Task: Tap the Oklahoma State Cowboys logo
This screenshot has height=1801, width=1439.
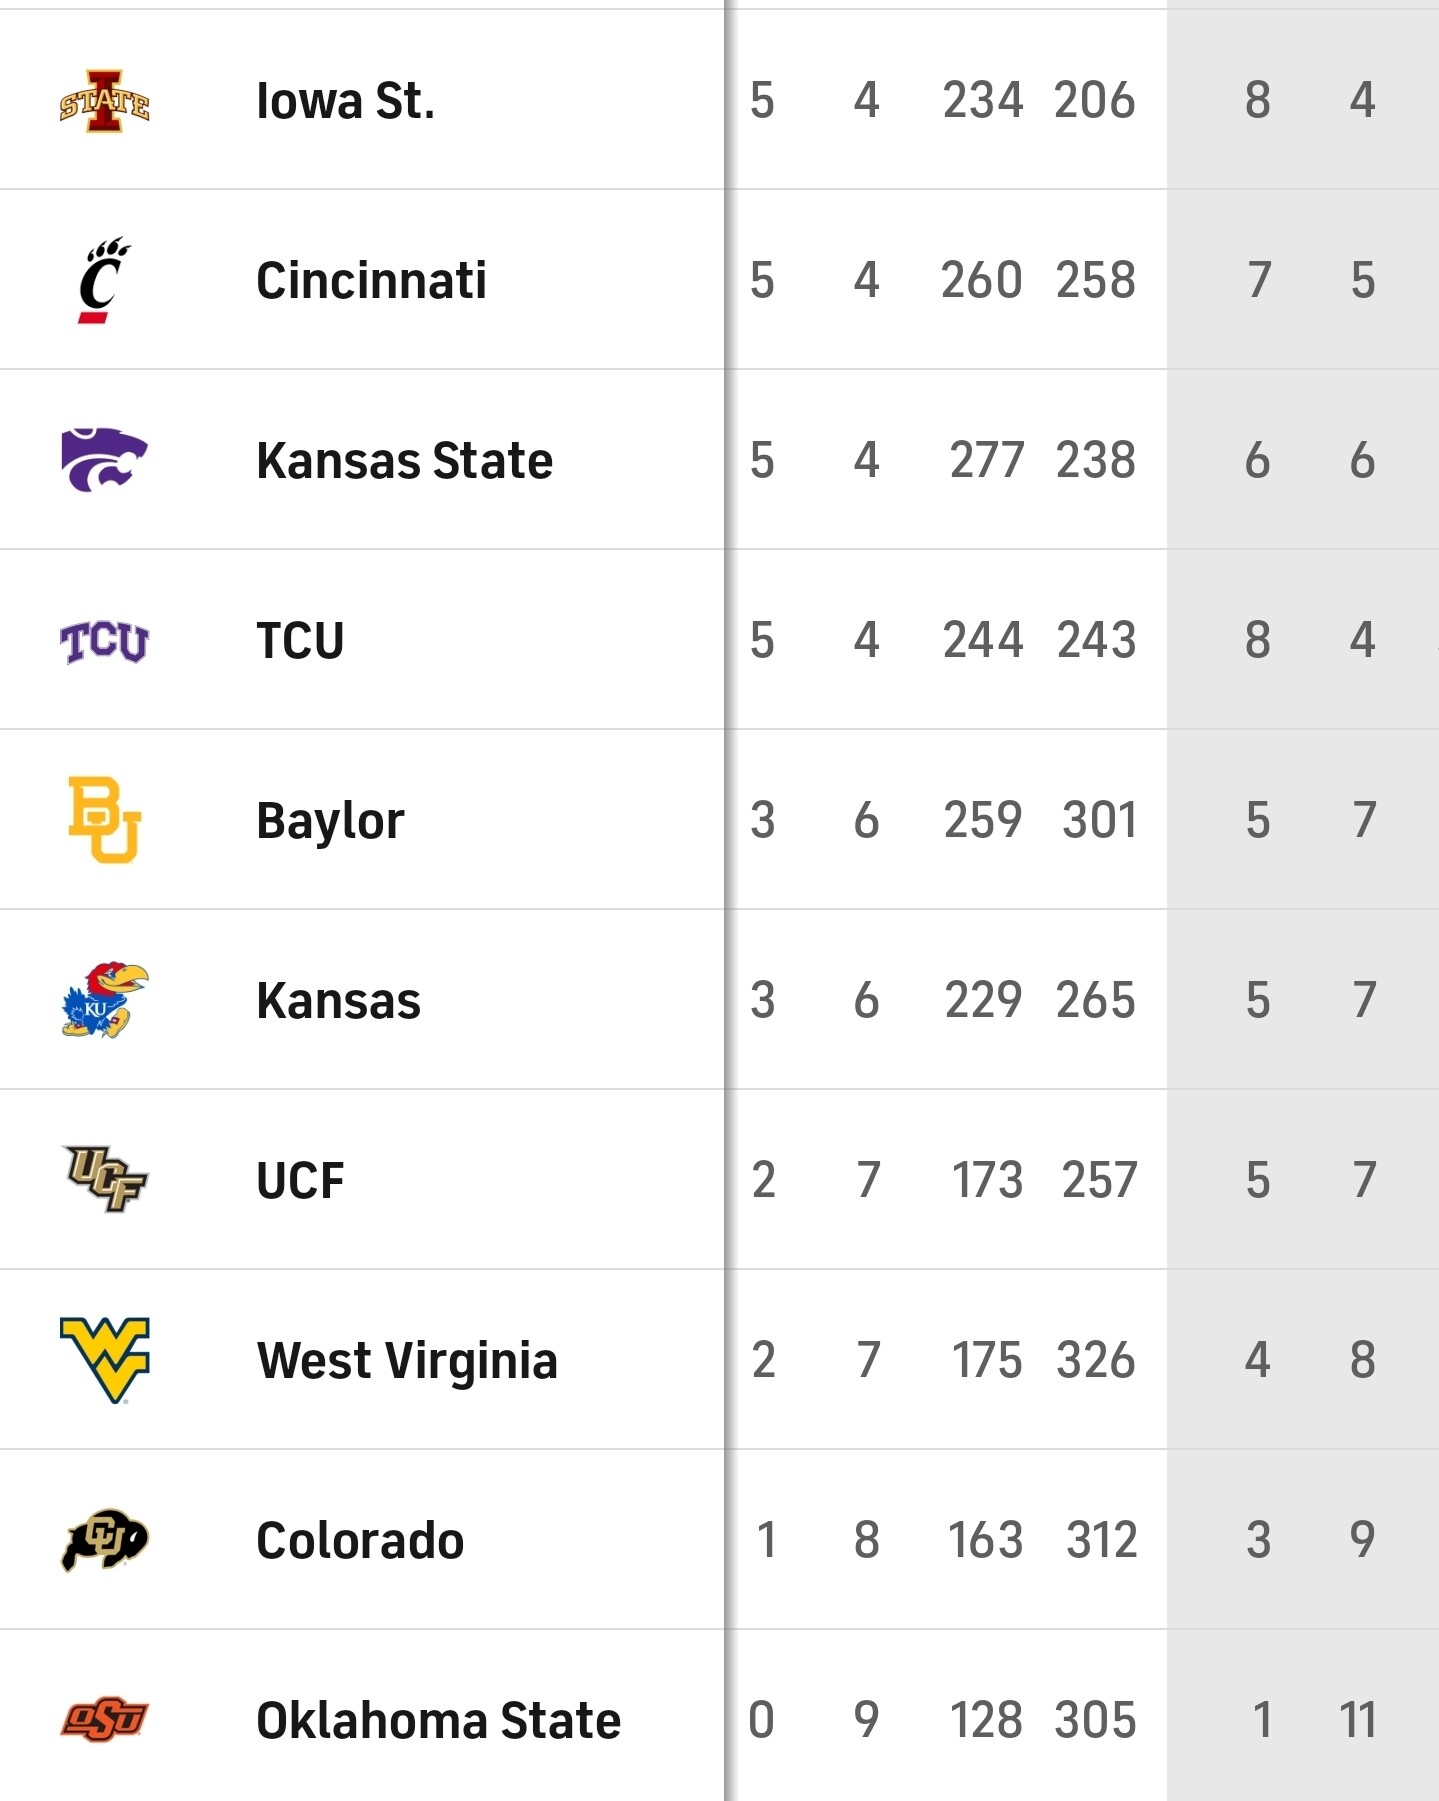Action: pos(104,1720)
